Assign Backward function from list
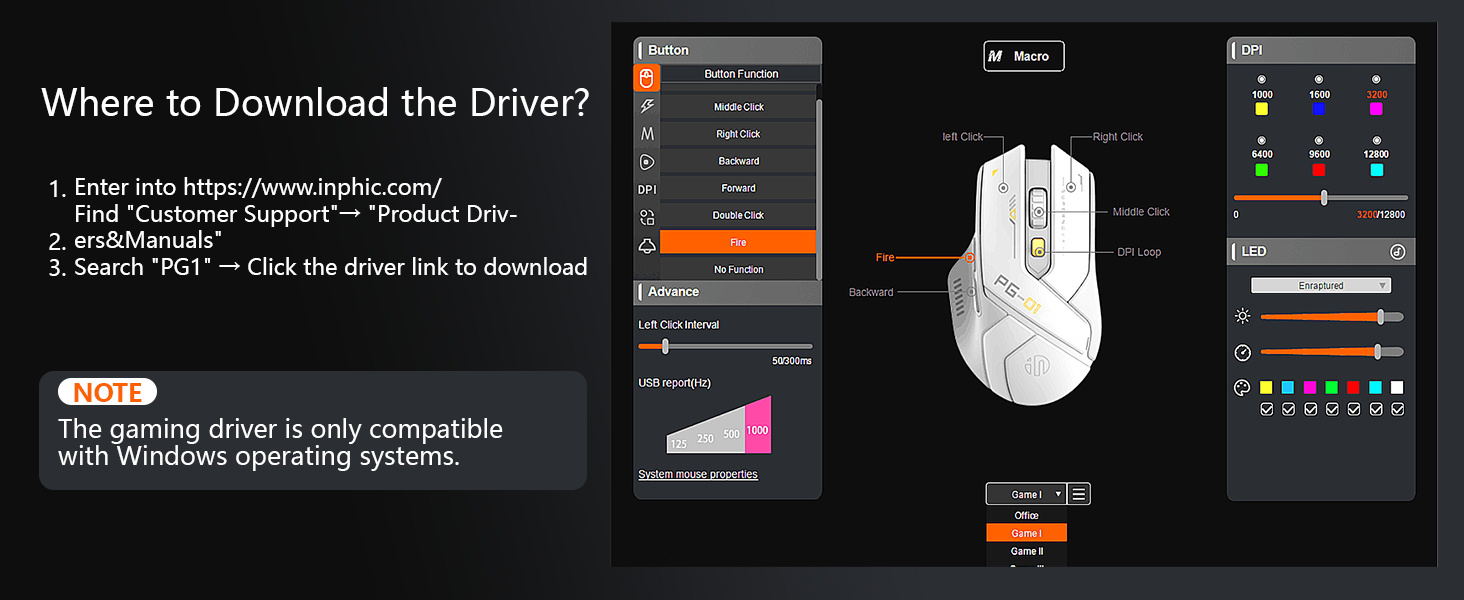The height and width of the screenshot is (600, 1464). click(x=738, y=161)
